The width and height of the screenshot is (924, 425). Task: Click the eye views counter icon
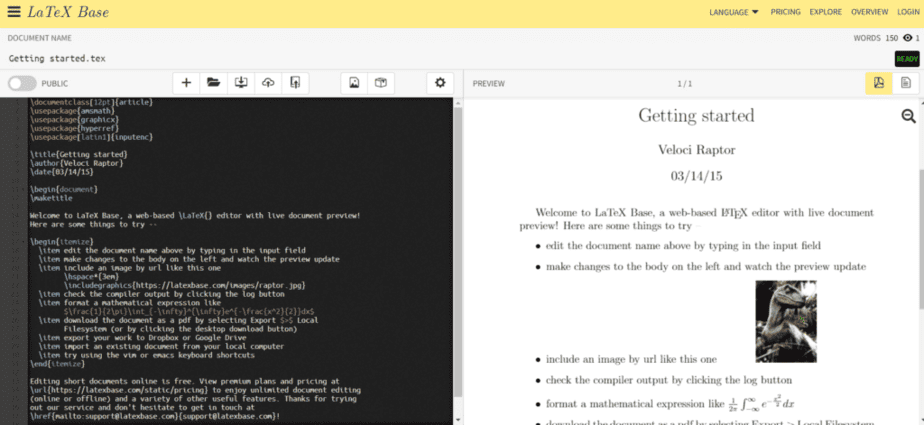click(x=908, y=38)
